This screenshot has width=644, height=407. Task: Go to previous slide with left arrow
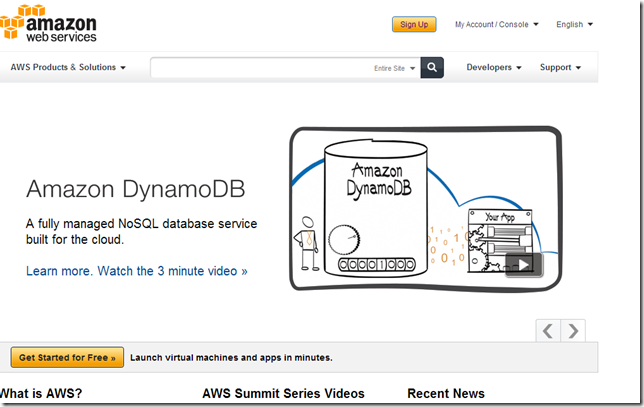coord(548,330)
